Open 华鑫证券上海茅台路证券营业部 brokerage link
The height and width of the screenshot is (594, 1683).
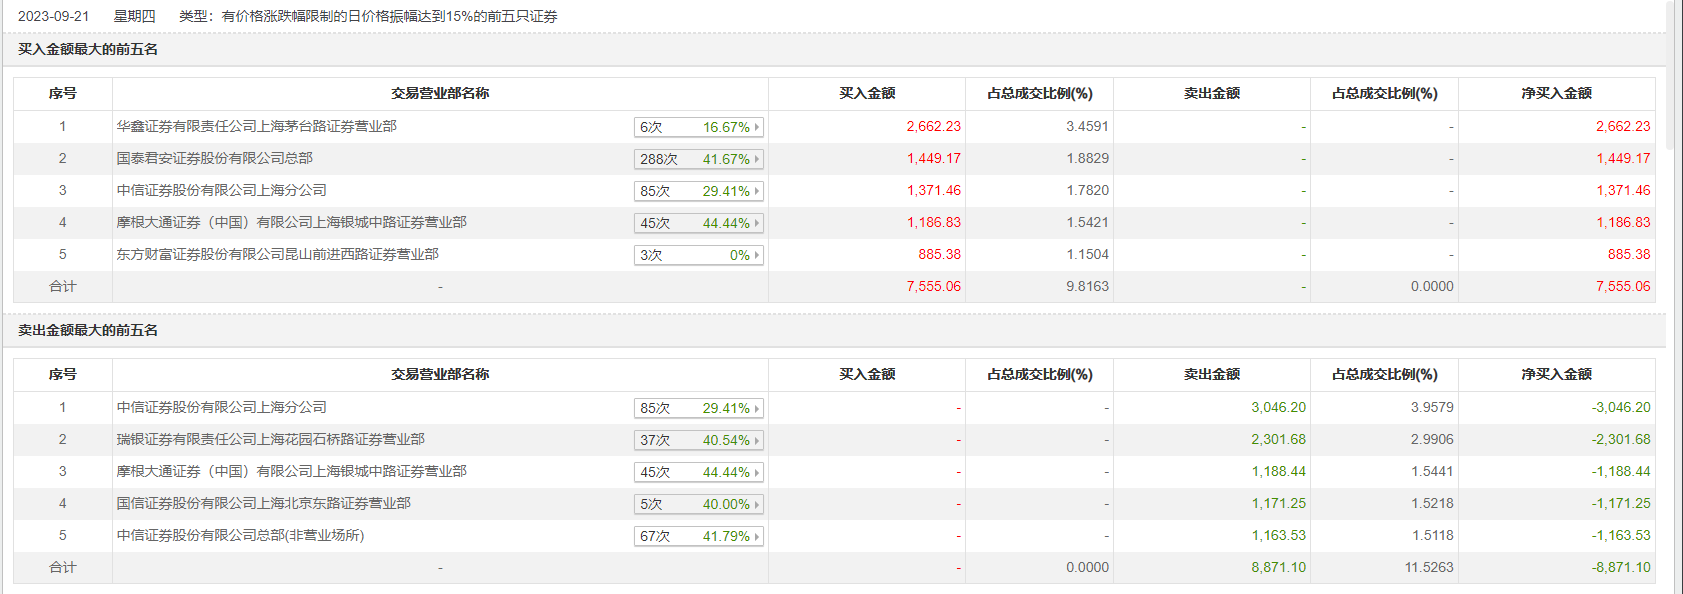[256, 127]
